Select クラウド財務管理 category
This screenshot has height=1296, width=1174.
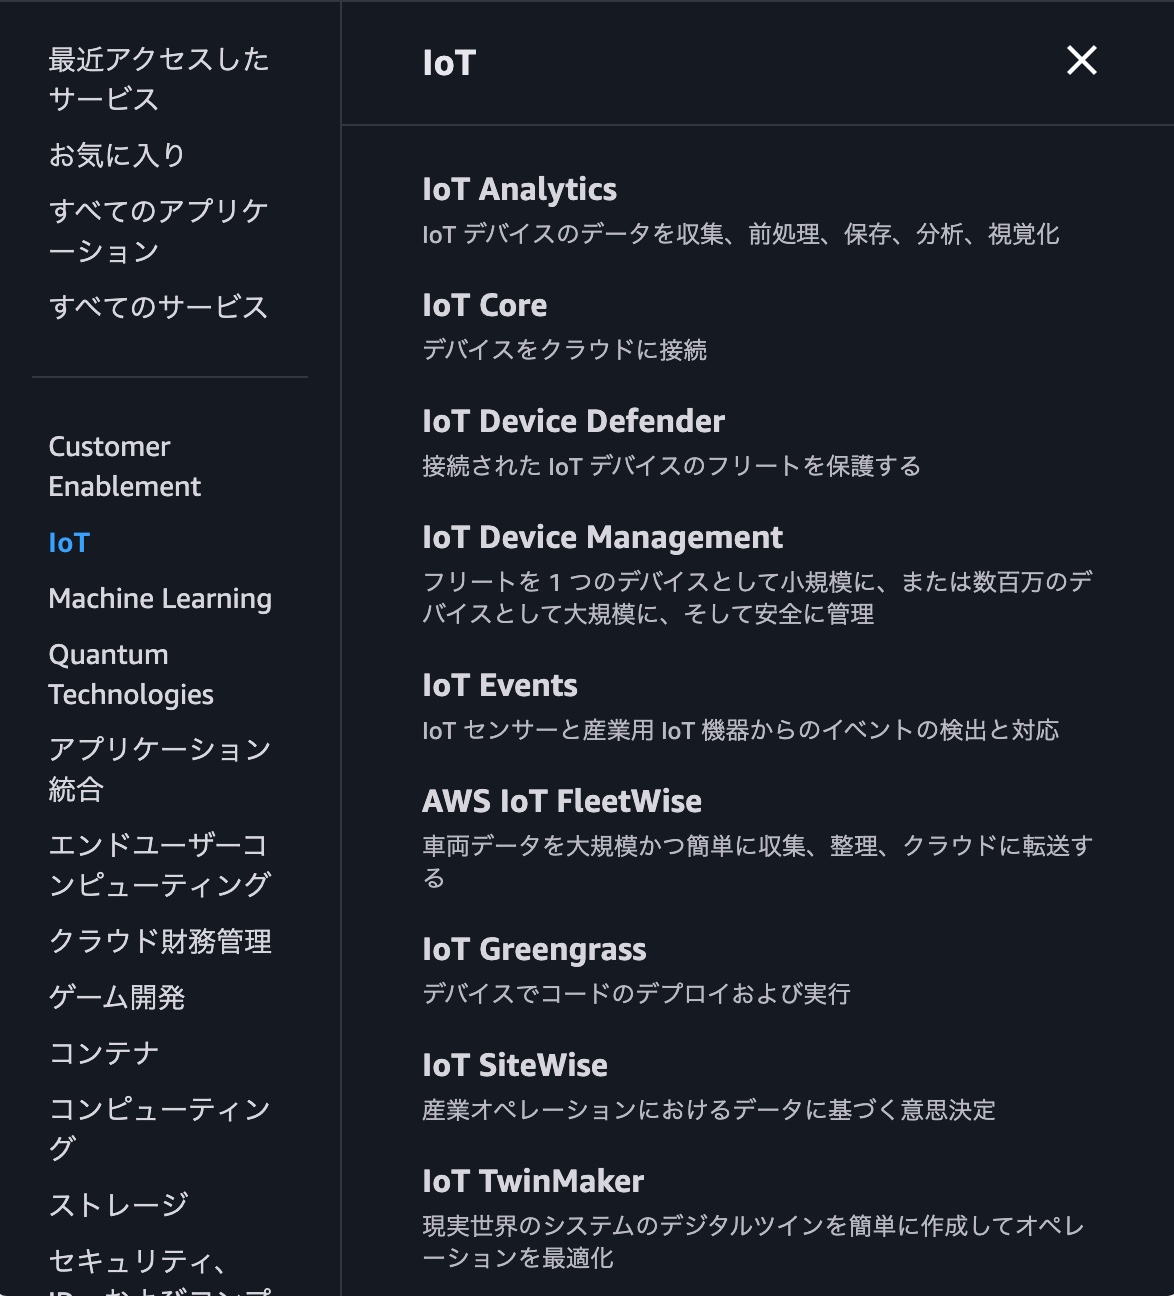tap(160, 942)
